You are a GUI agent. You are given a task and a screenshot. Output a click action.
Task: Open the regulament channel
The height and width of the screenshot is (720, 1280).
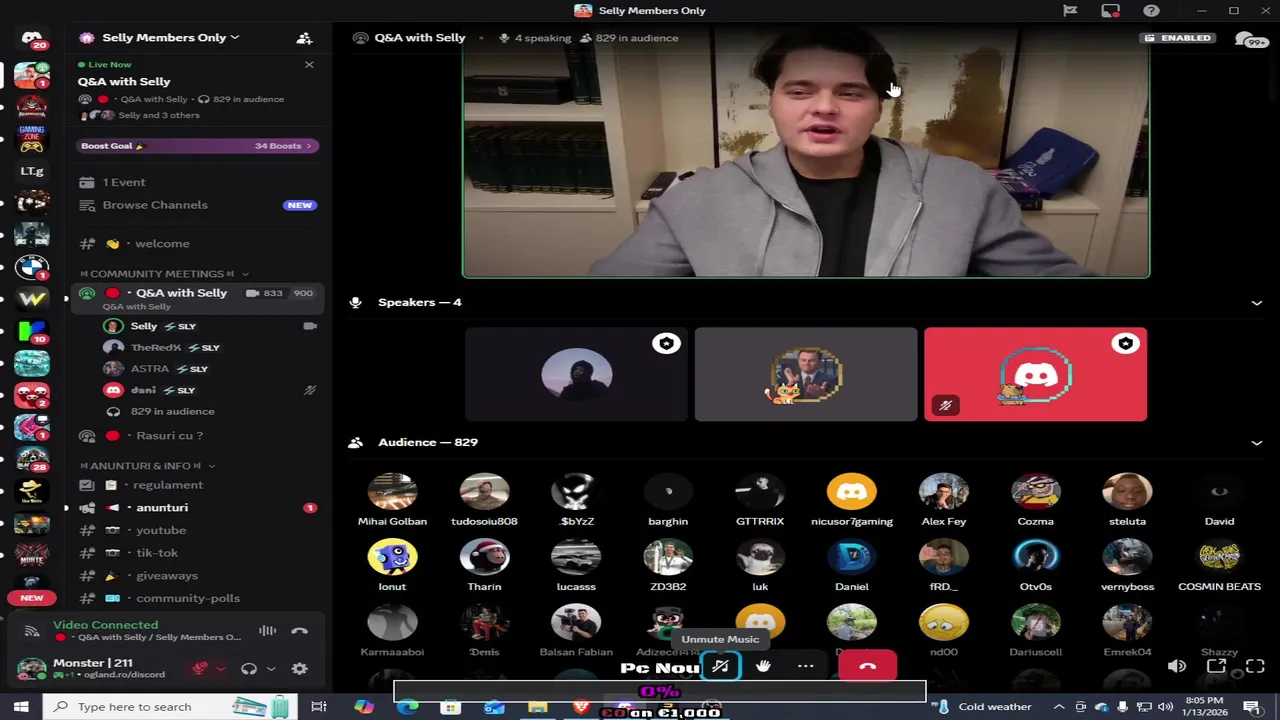point(197,485)
